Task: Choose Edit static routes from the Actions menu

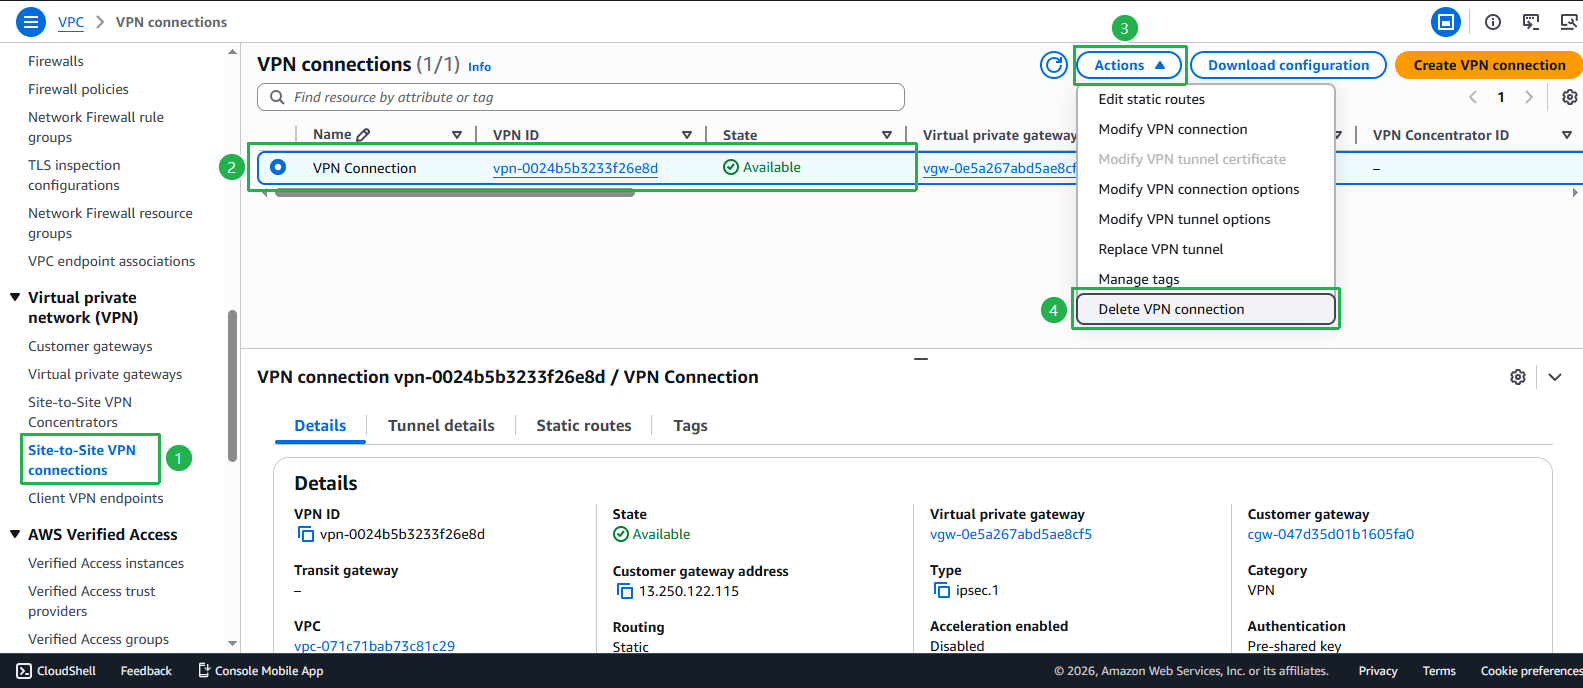Action: [1205, 99]
